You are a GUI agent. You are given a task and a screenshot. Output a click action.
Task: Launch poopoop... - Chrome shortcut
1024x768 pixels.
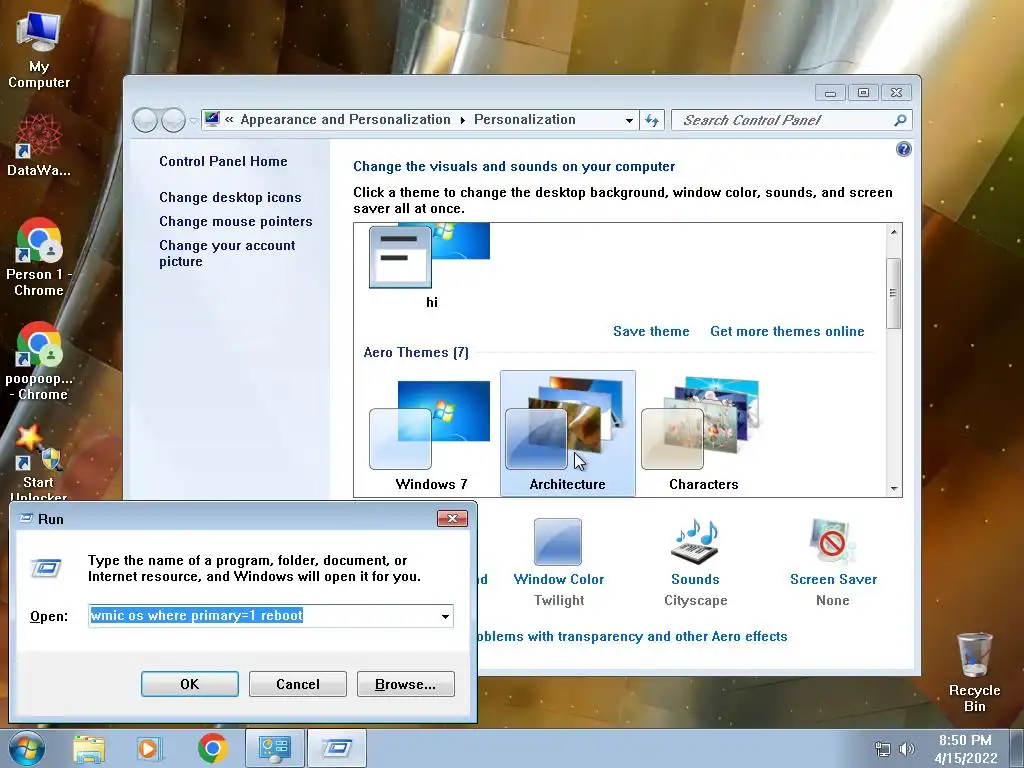(x=39, y=360)
